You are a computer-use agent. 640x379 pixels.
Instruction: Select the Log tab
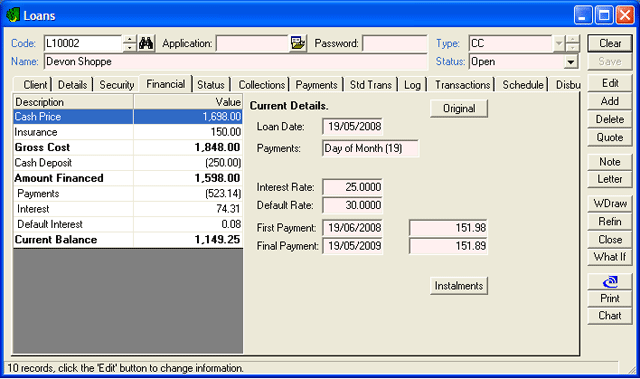pyautogui.click(x=412, y=85)
